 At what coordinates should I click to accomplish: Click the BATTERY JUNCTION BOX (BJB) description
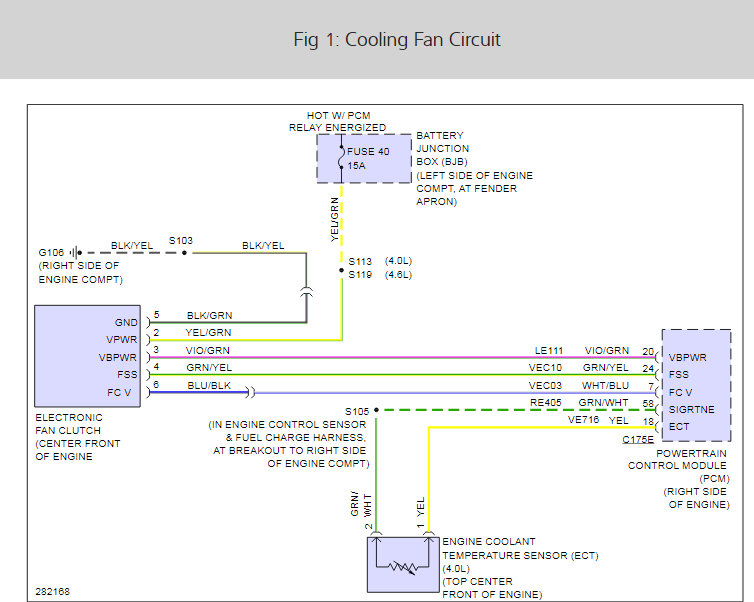(474, 168)
